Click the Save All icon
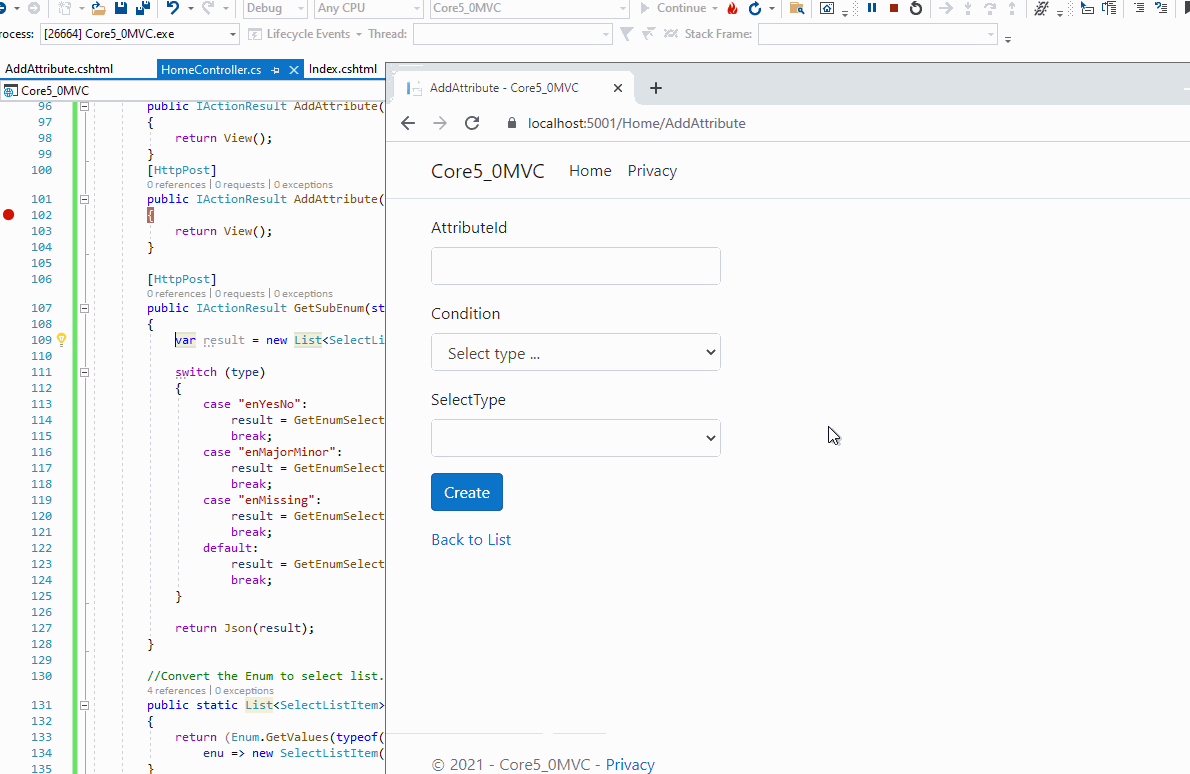The height and width of the screenshot is (774, 1190). tap(143, 8)
